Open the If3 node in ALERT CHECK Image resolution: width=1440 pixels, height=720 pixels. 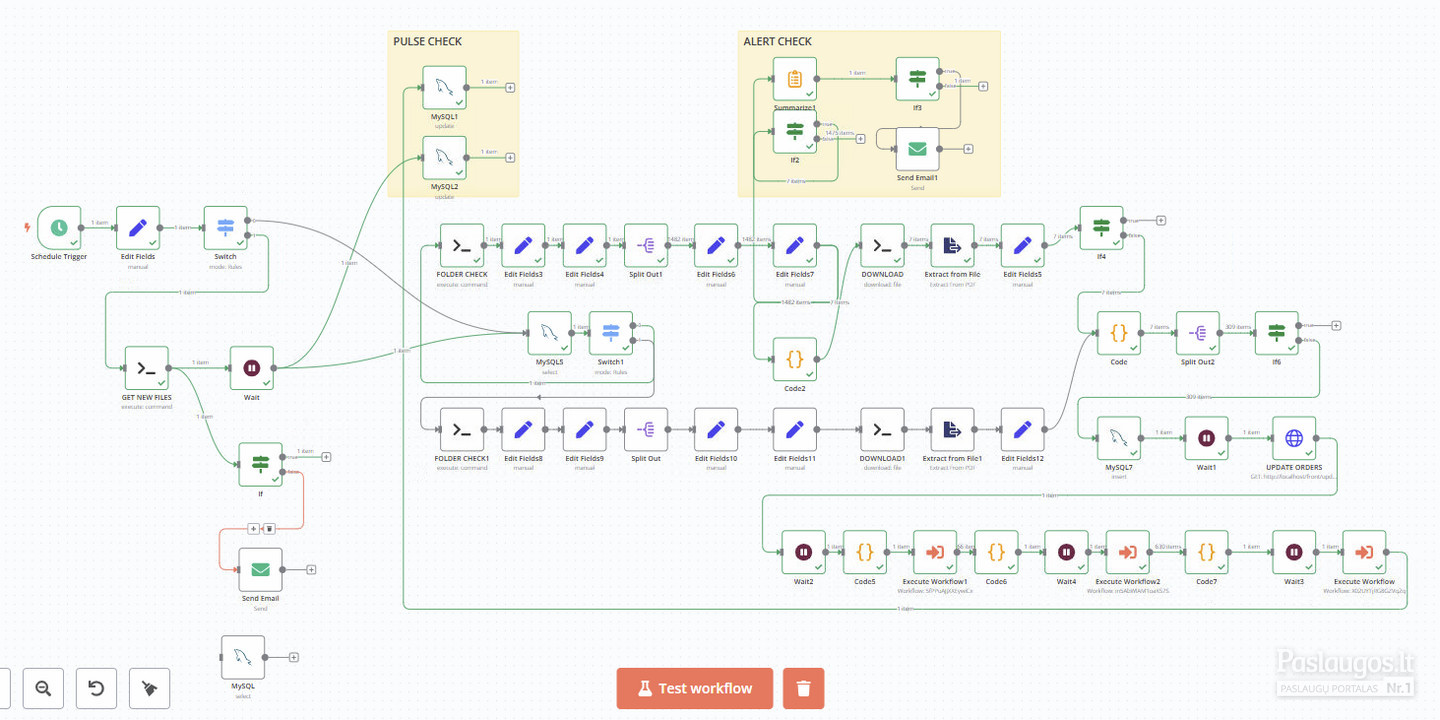click(x=917, y=79)
